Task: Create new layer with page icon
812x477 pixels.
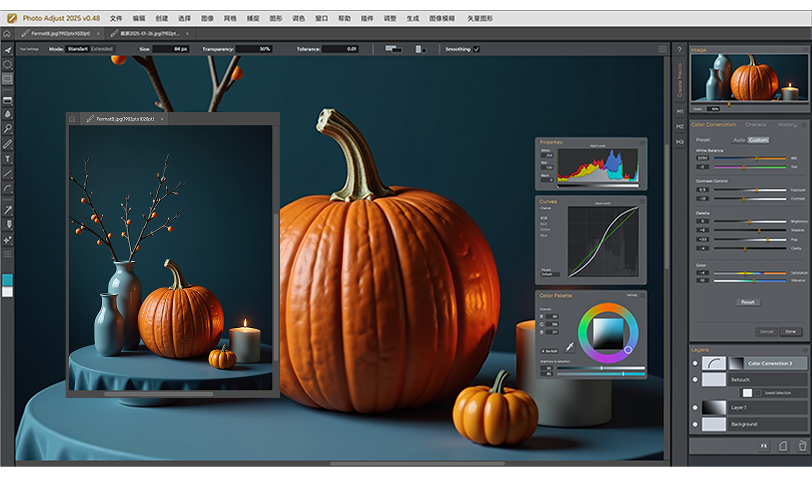Action: click(785, 445)
